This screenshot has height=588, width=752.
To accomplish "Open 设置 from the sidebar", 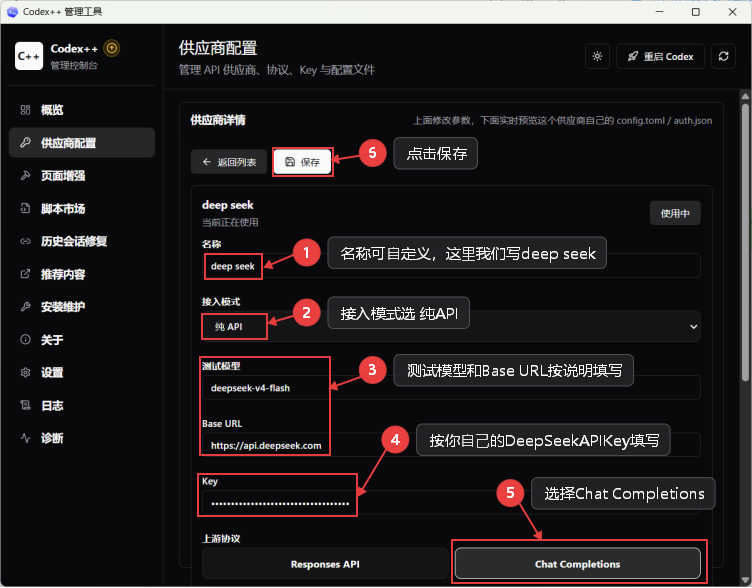I will [x=82, y=373].
